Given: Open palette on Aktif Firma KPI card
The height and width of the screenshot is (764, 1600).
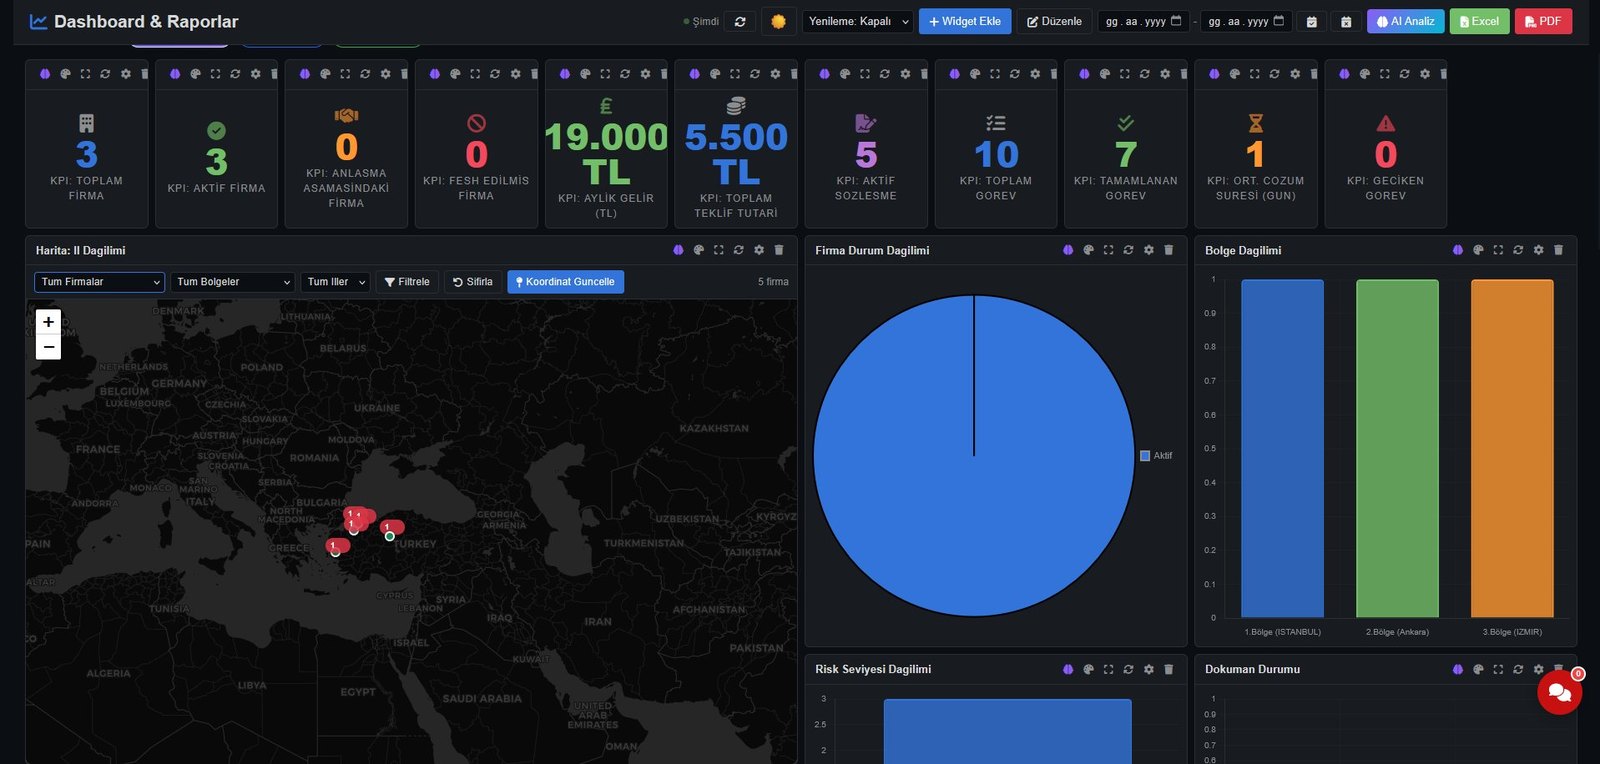Looking at the screenshot, I should (x=195, y=74).
